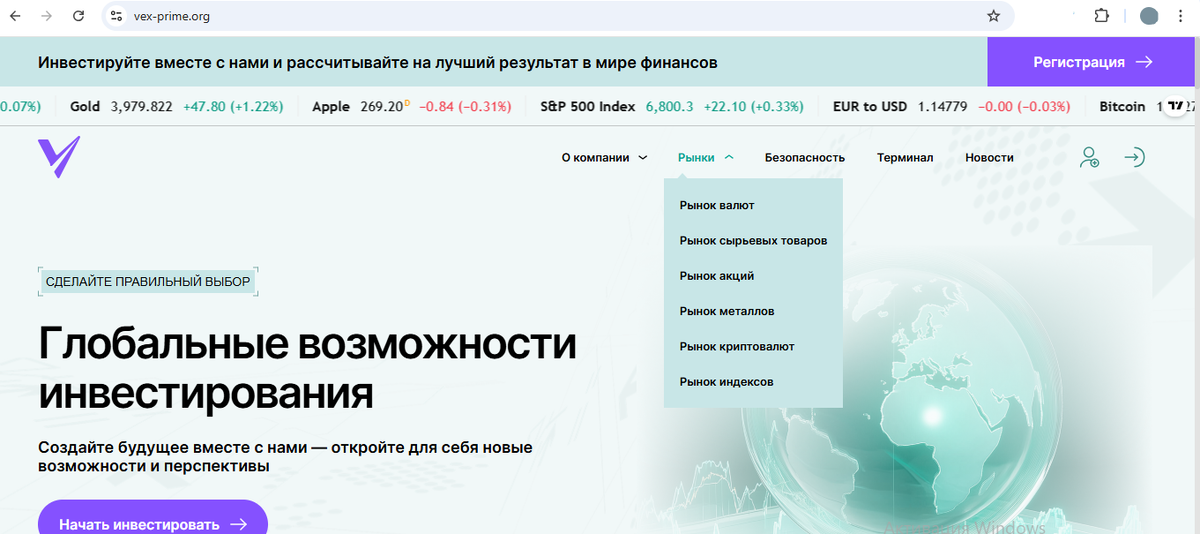The height and width of the screenshot is (534, 1200).
Task: Select Рынок валют from dropdown
Action: pos(717,205)
